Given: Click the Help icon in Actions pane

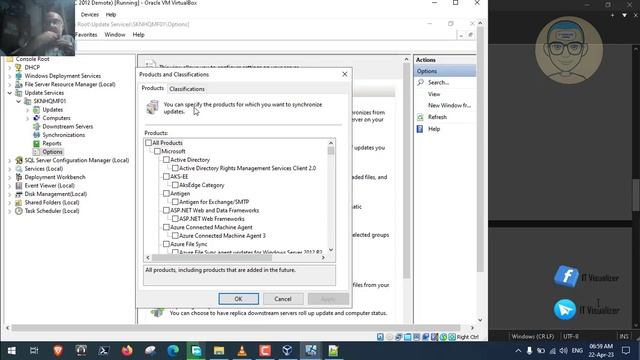Looking at the screenshot, I should [420, 129].
